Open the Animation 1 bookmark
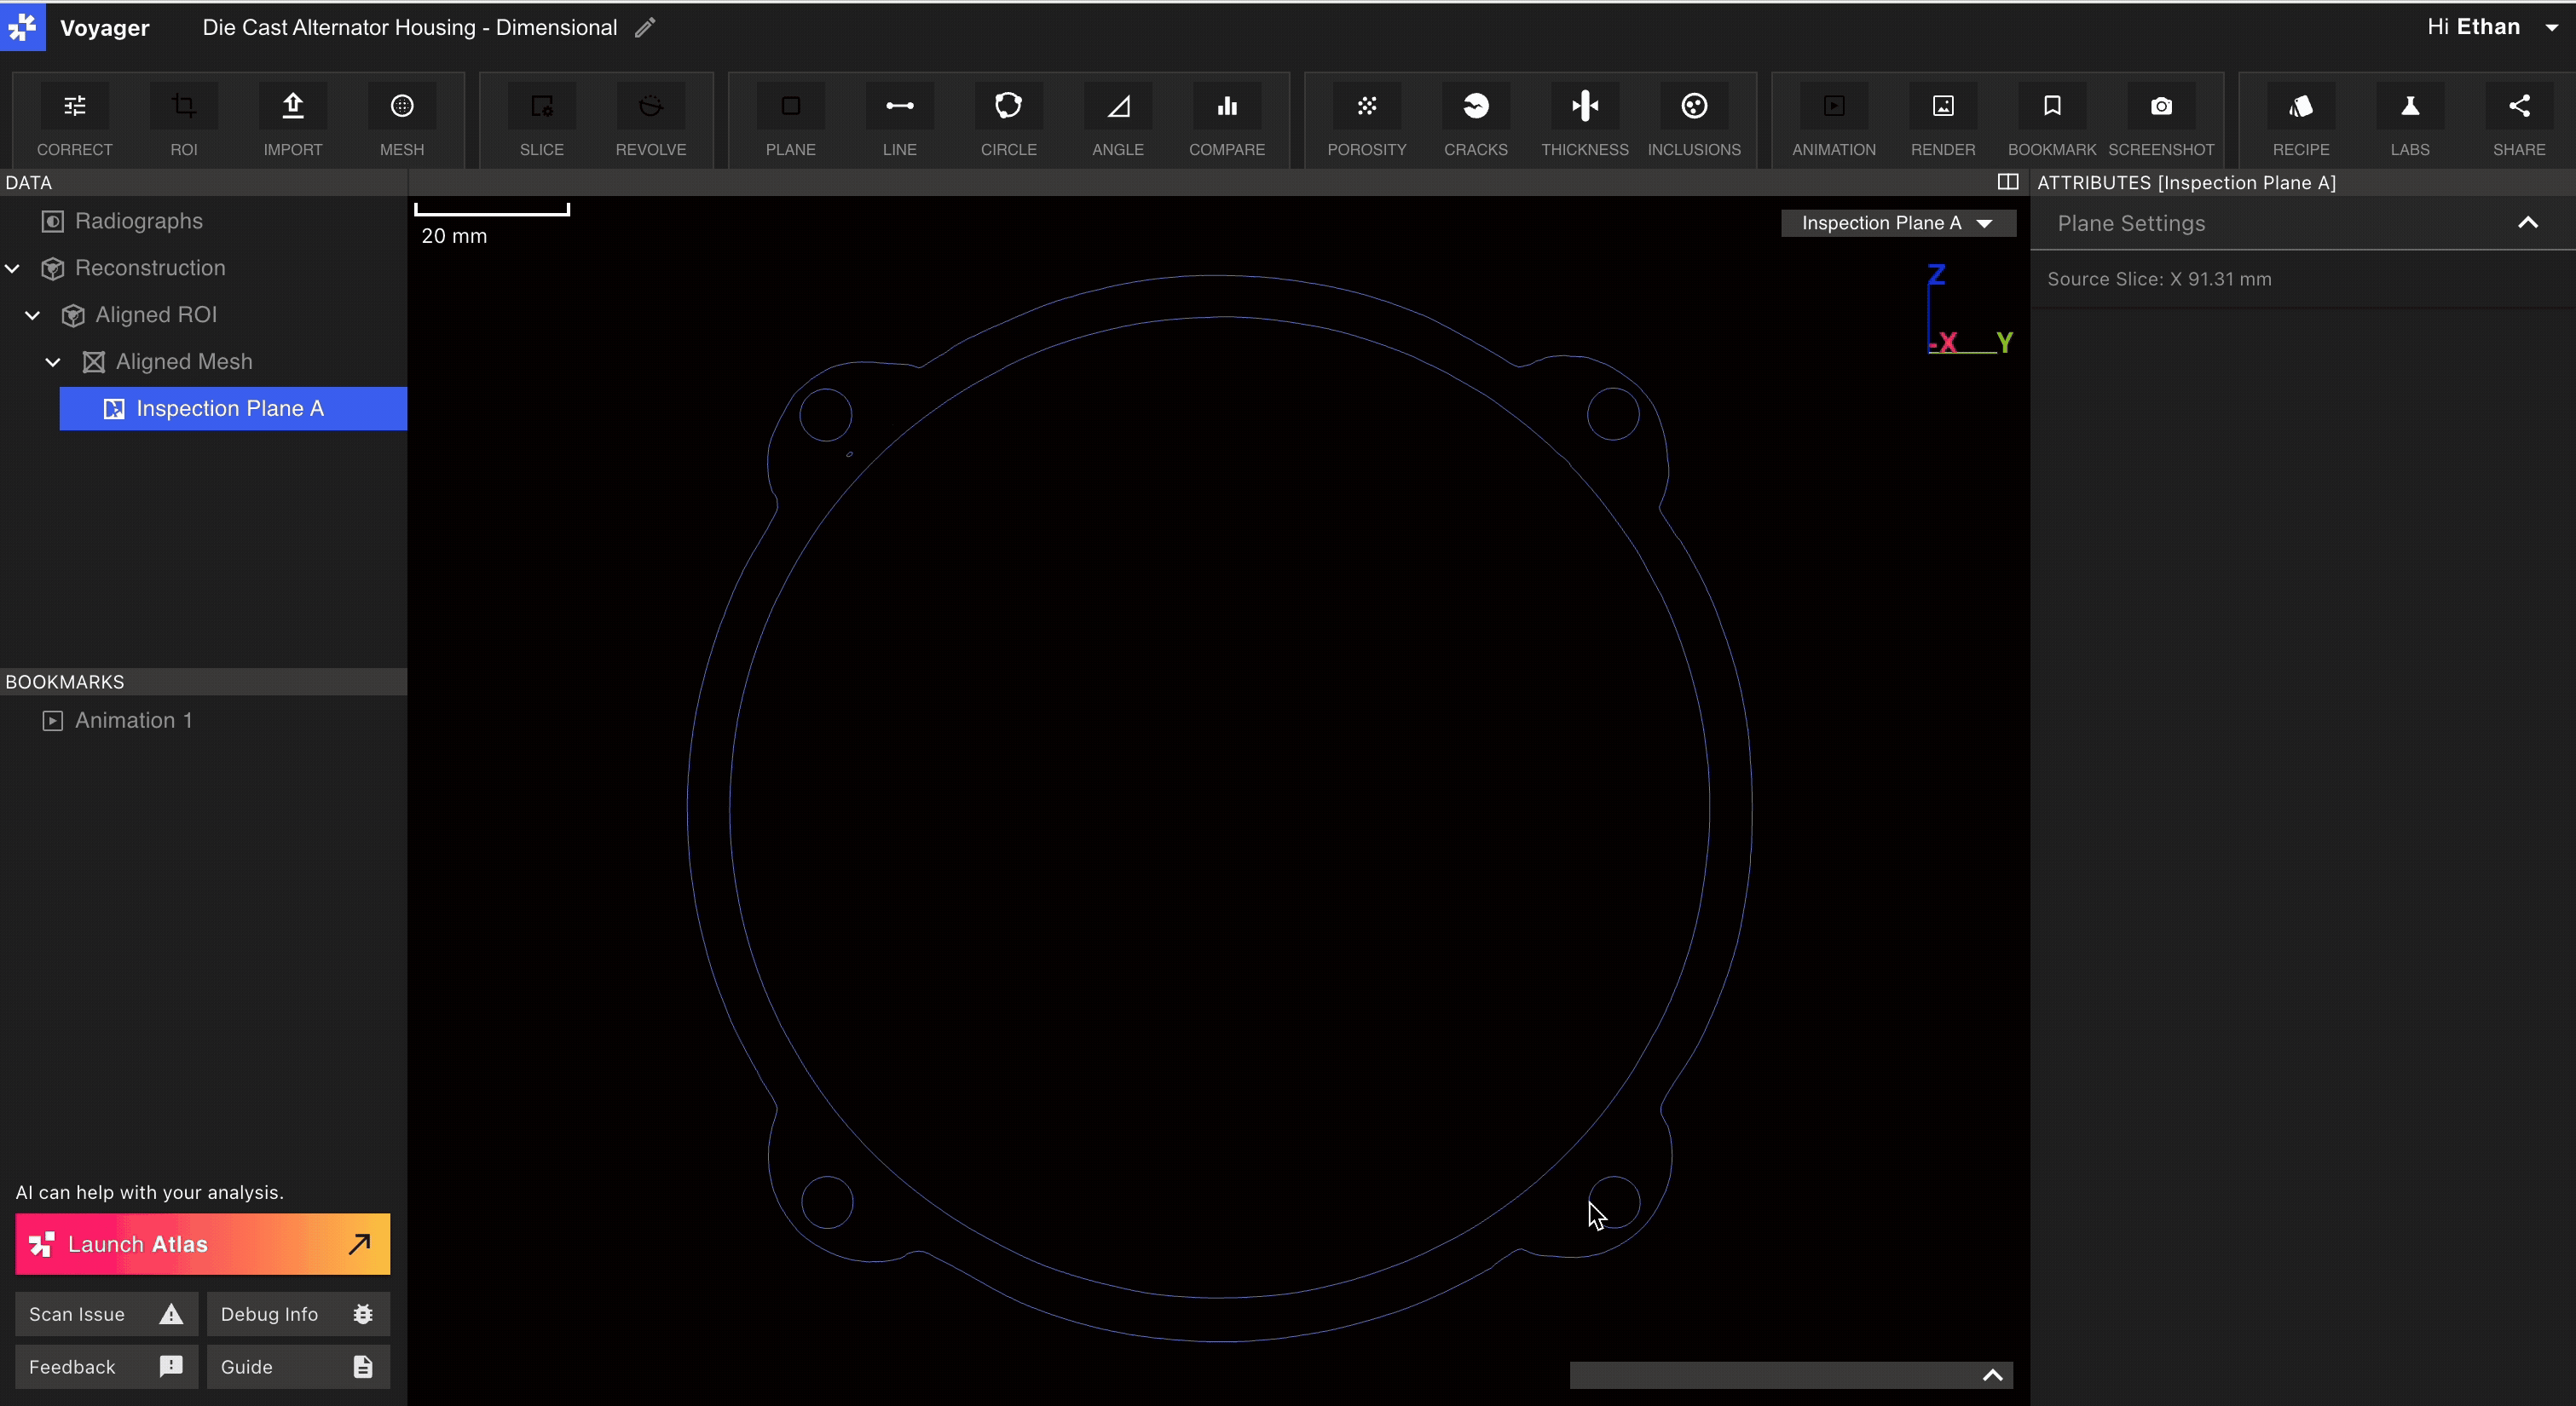The width and height of the screenshot is (2576, 1406). tap(133, 720)
